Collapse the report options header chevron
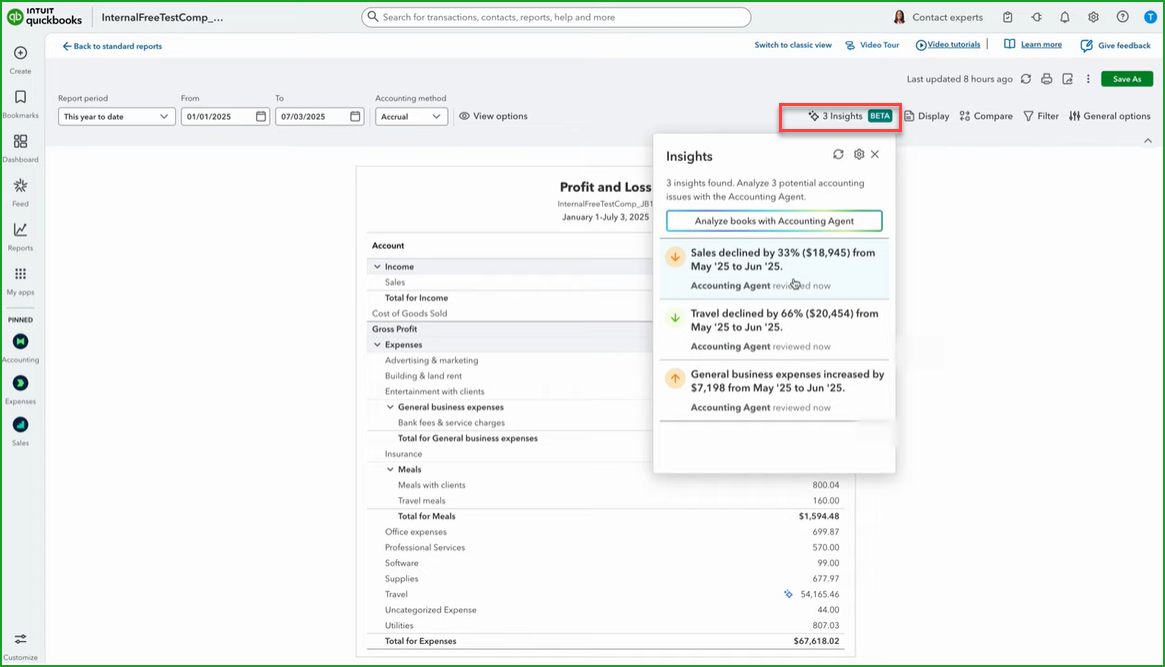 coord(1148,141)
